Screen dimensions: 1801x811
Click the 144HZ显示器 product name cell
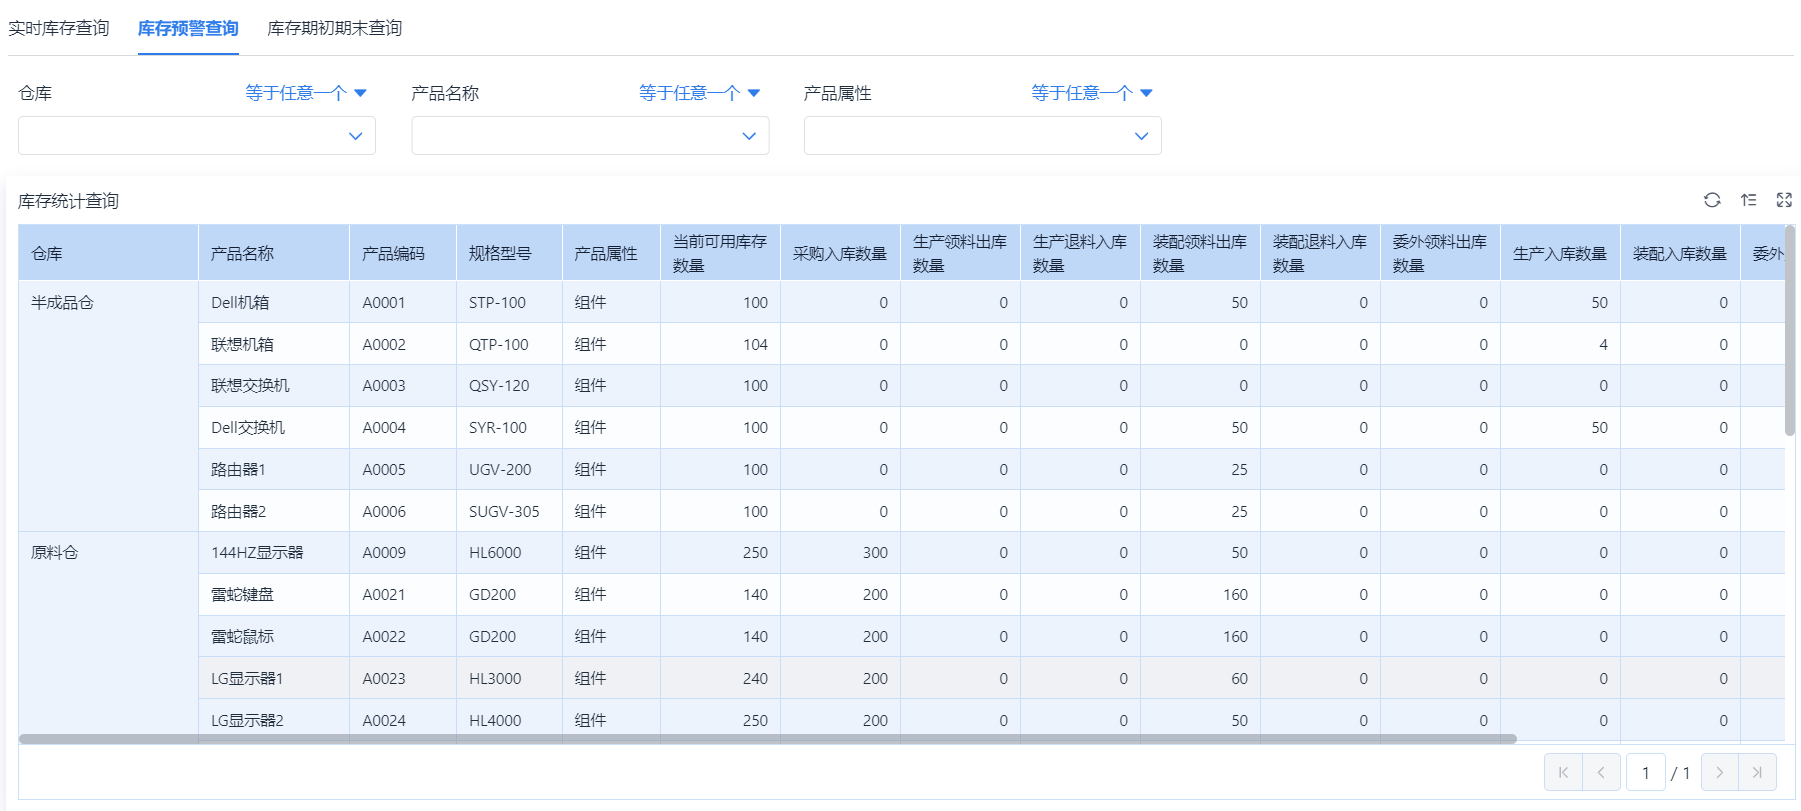(x=274, y=552)
